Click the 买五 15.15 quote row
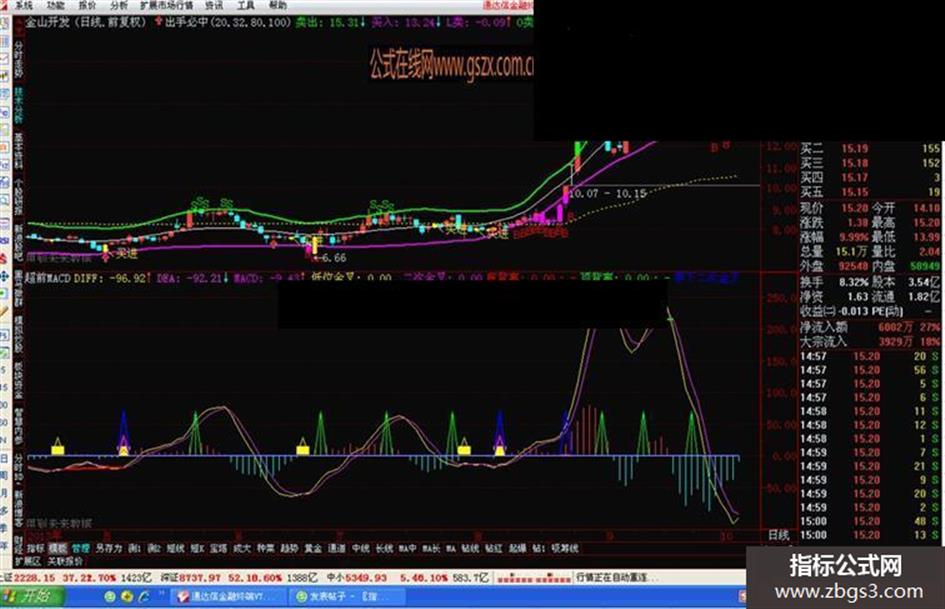Image resolution: width=945 pixels, height=609 pixels. click(x=870, y=192)
